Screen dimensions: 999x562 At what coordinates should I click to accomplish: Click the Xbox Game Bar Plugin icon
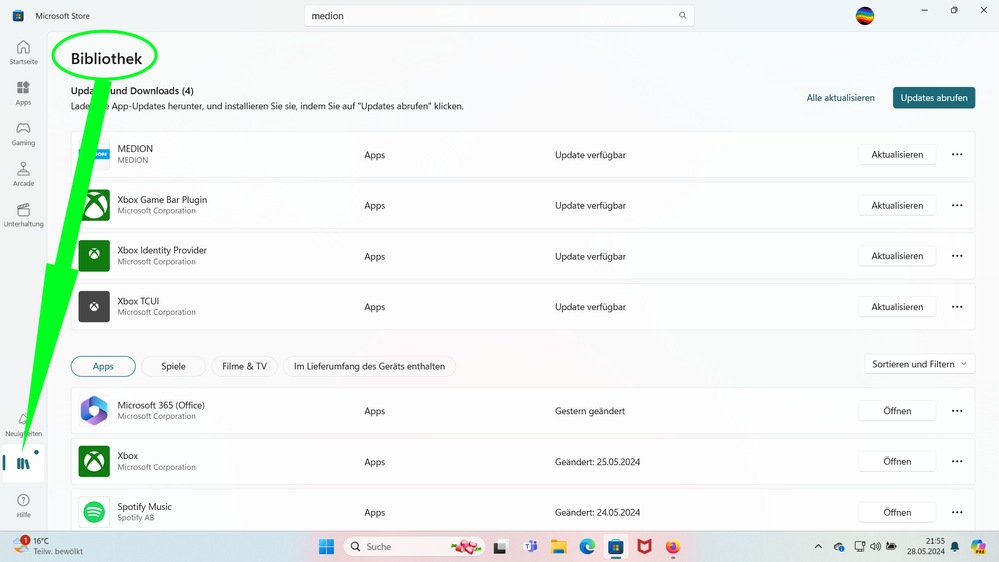(x=94, y=205)
